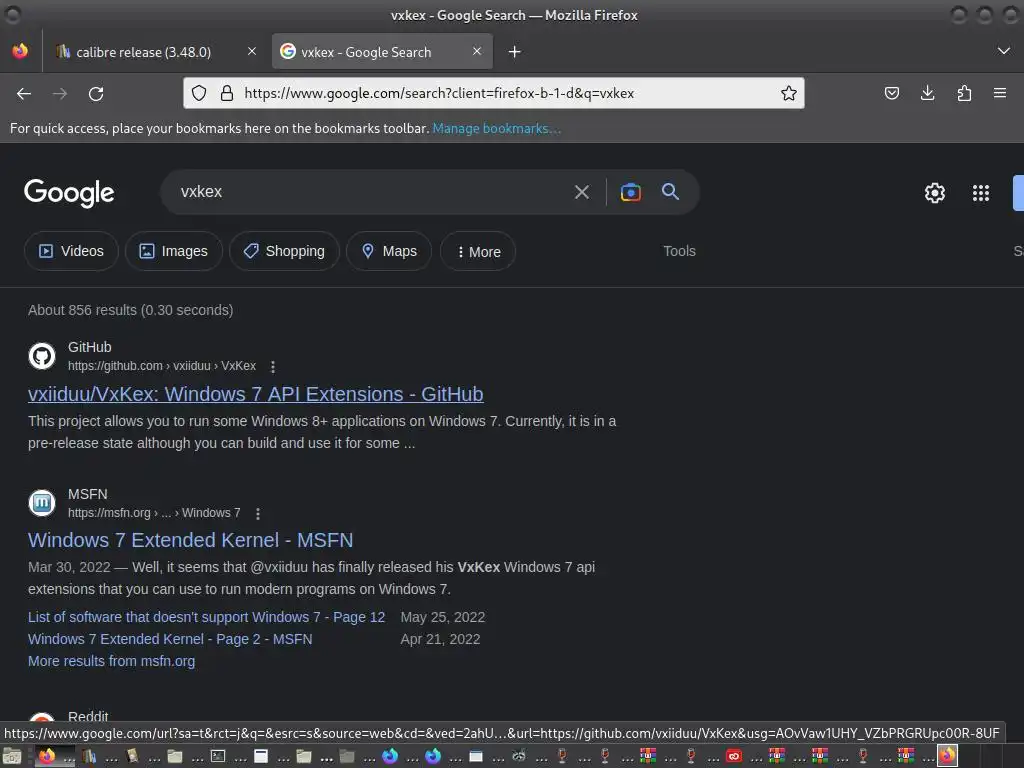
Task: Open the Google apps grid
Action: click(981, 193)
